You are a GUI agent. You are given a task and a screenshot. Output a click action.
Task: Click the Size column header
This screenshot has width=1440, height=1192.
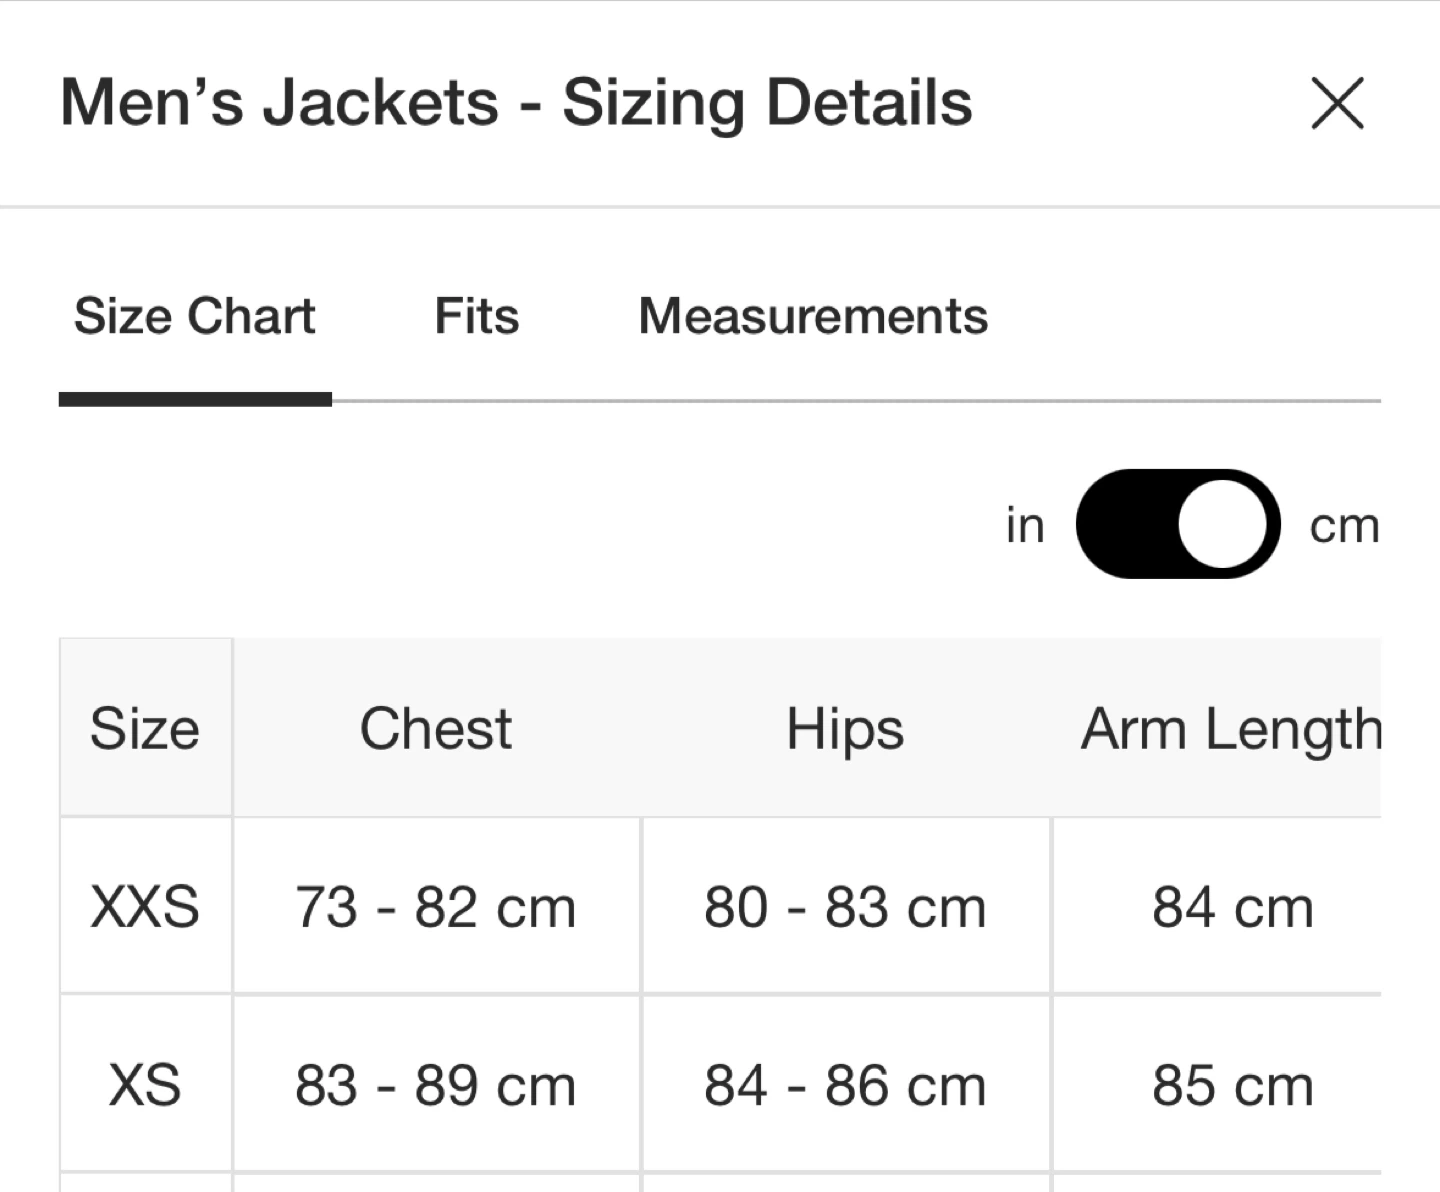(145, 728)
